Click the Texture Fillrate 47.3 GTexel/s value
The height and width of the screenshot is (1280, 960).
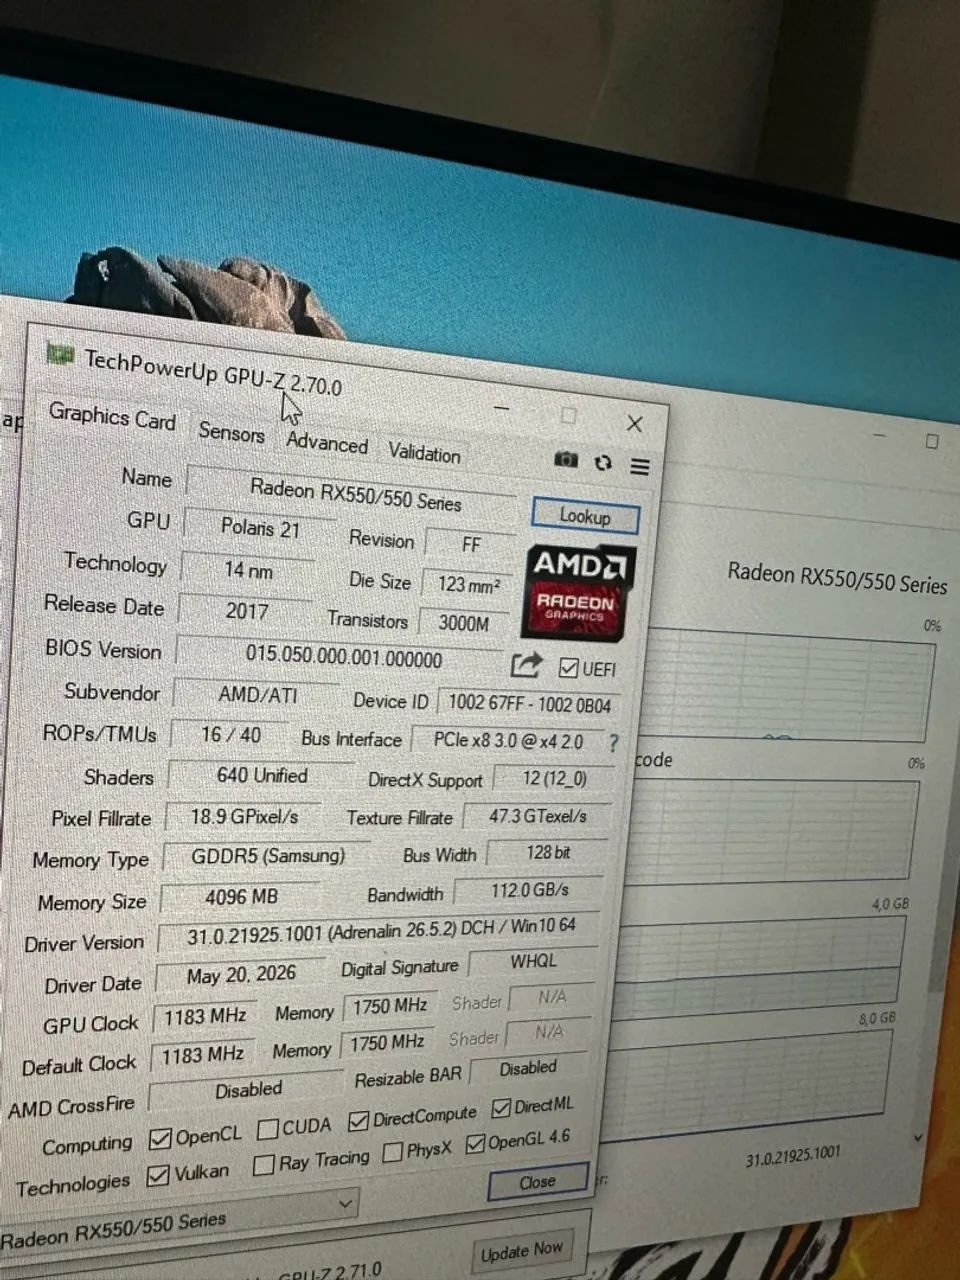[x=537, y=816]
